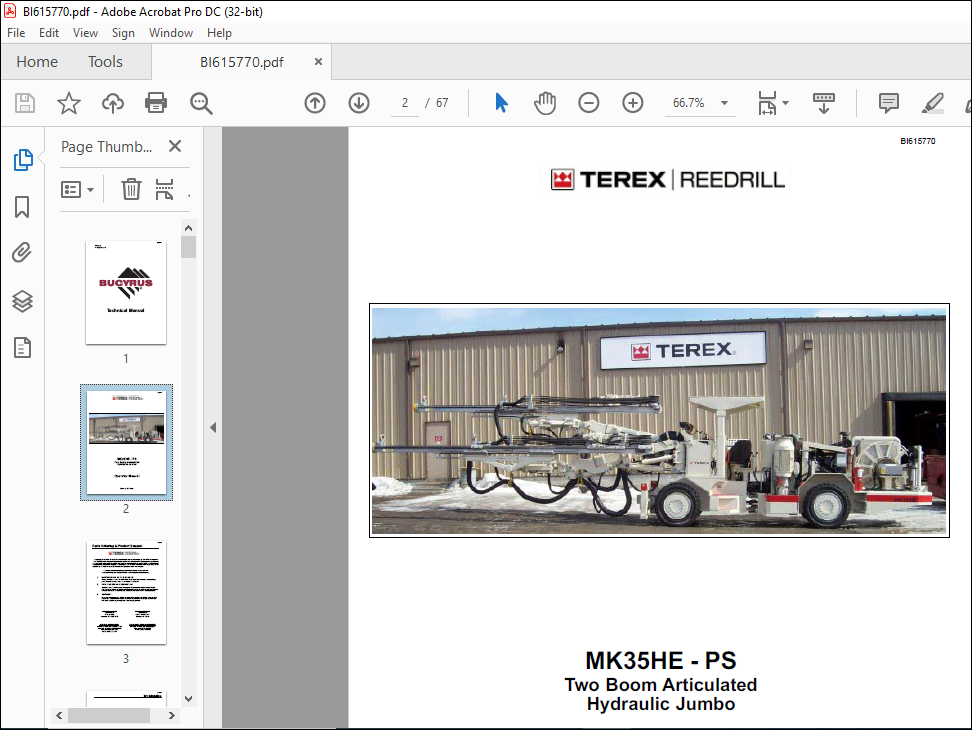Click thumbnail panel scroll right arrow
This screenshot has width=972, height=730.
pos(172,716)
